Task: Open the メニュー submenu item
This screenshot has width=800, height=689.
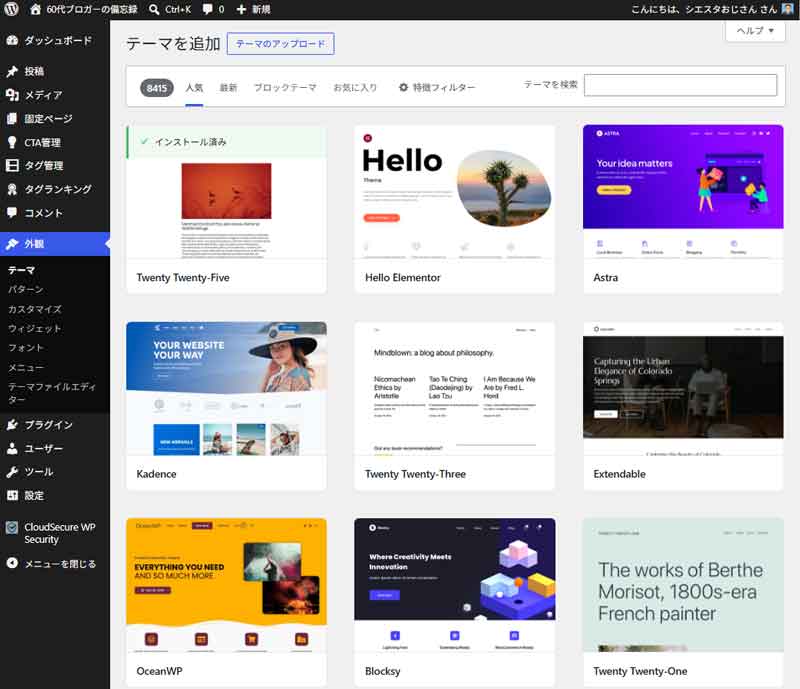Action: pyautogui.click(x=26, y=367)
